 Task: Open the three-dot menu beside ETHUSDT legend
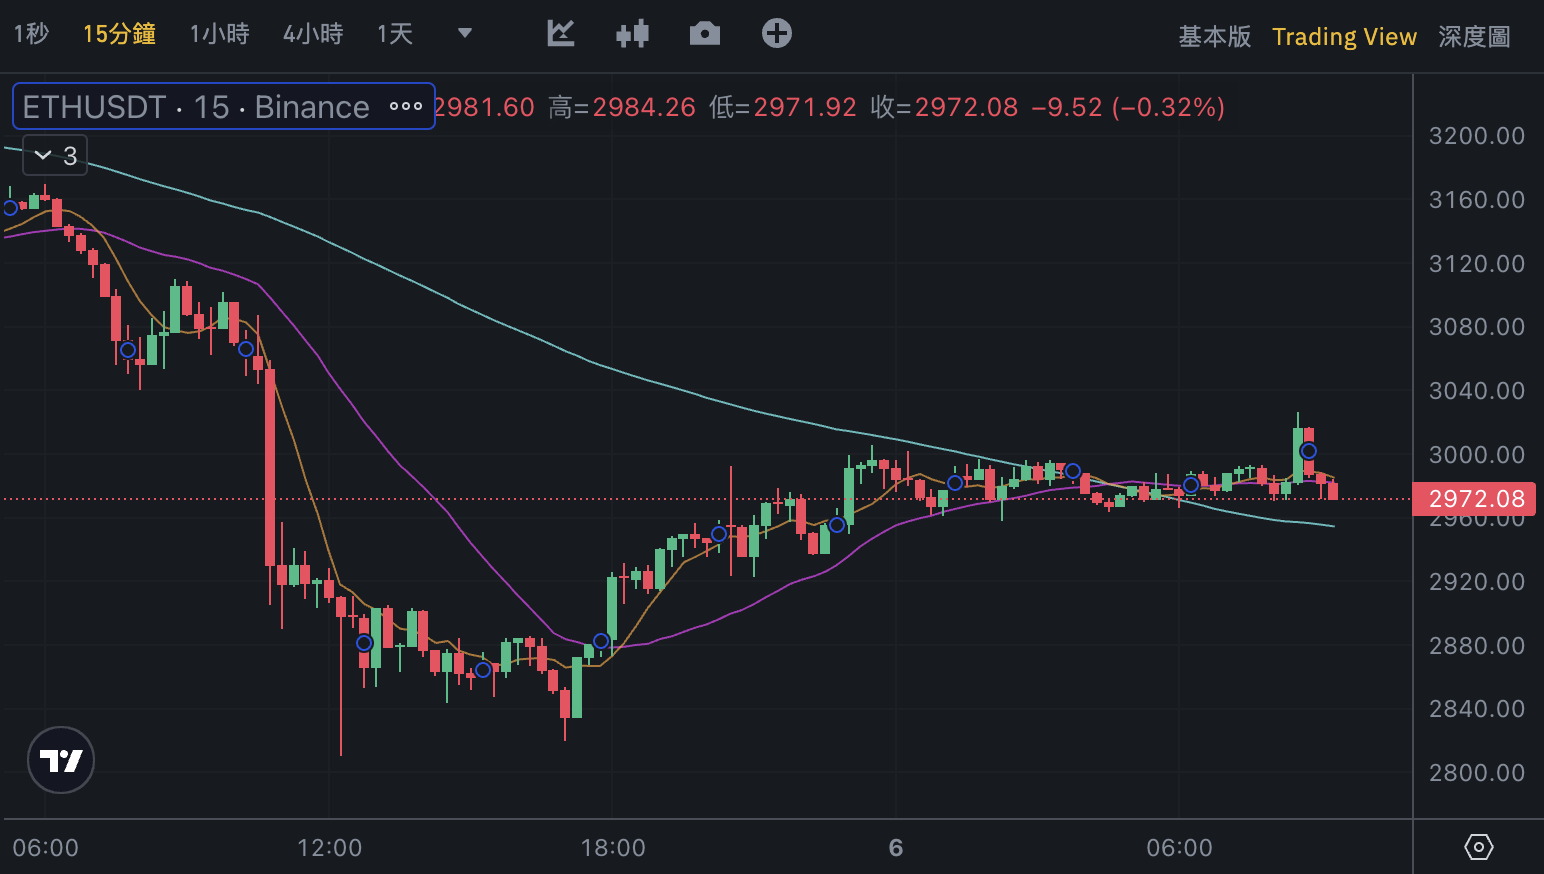point(405,107)
